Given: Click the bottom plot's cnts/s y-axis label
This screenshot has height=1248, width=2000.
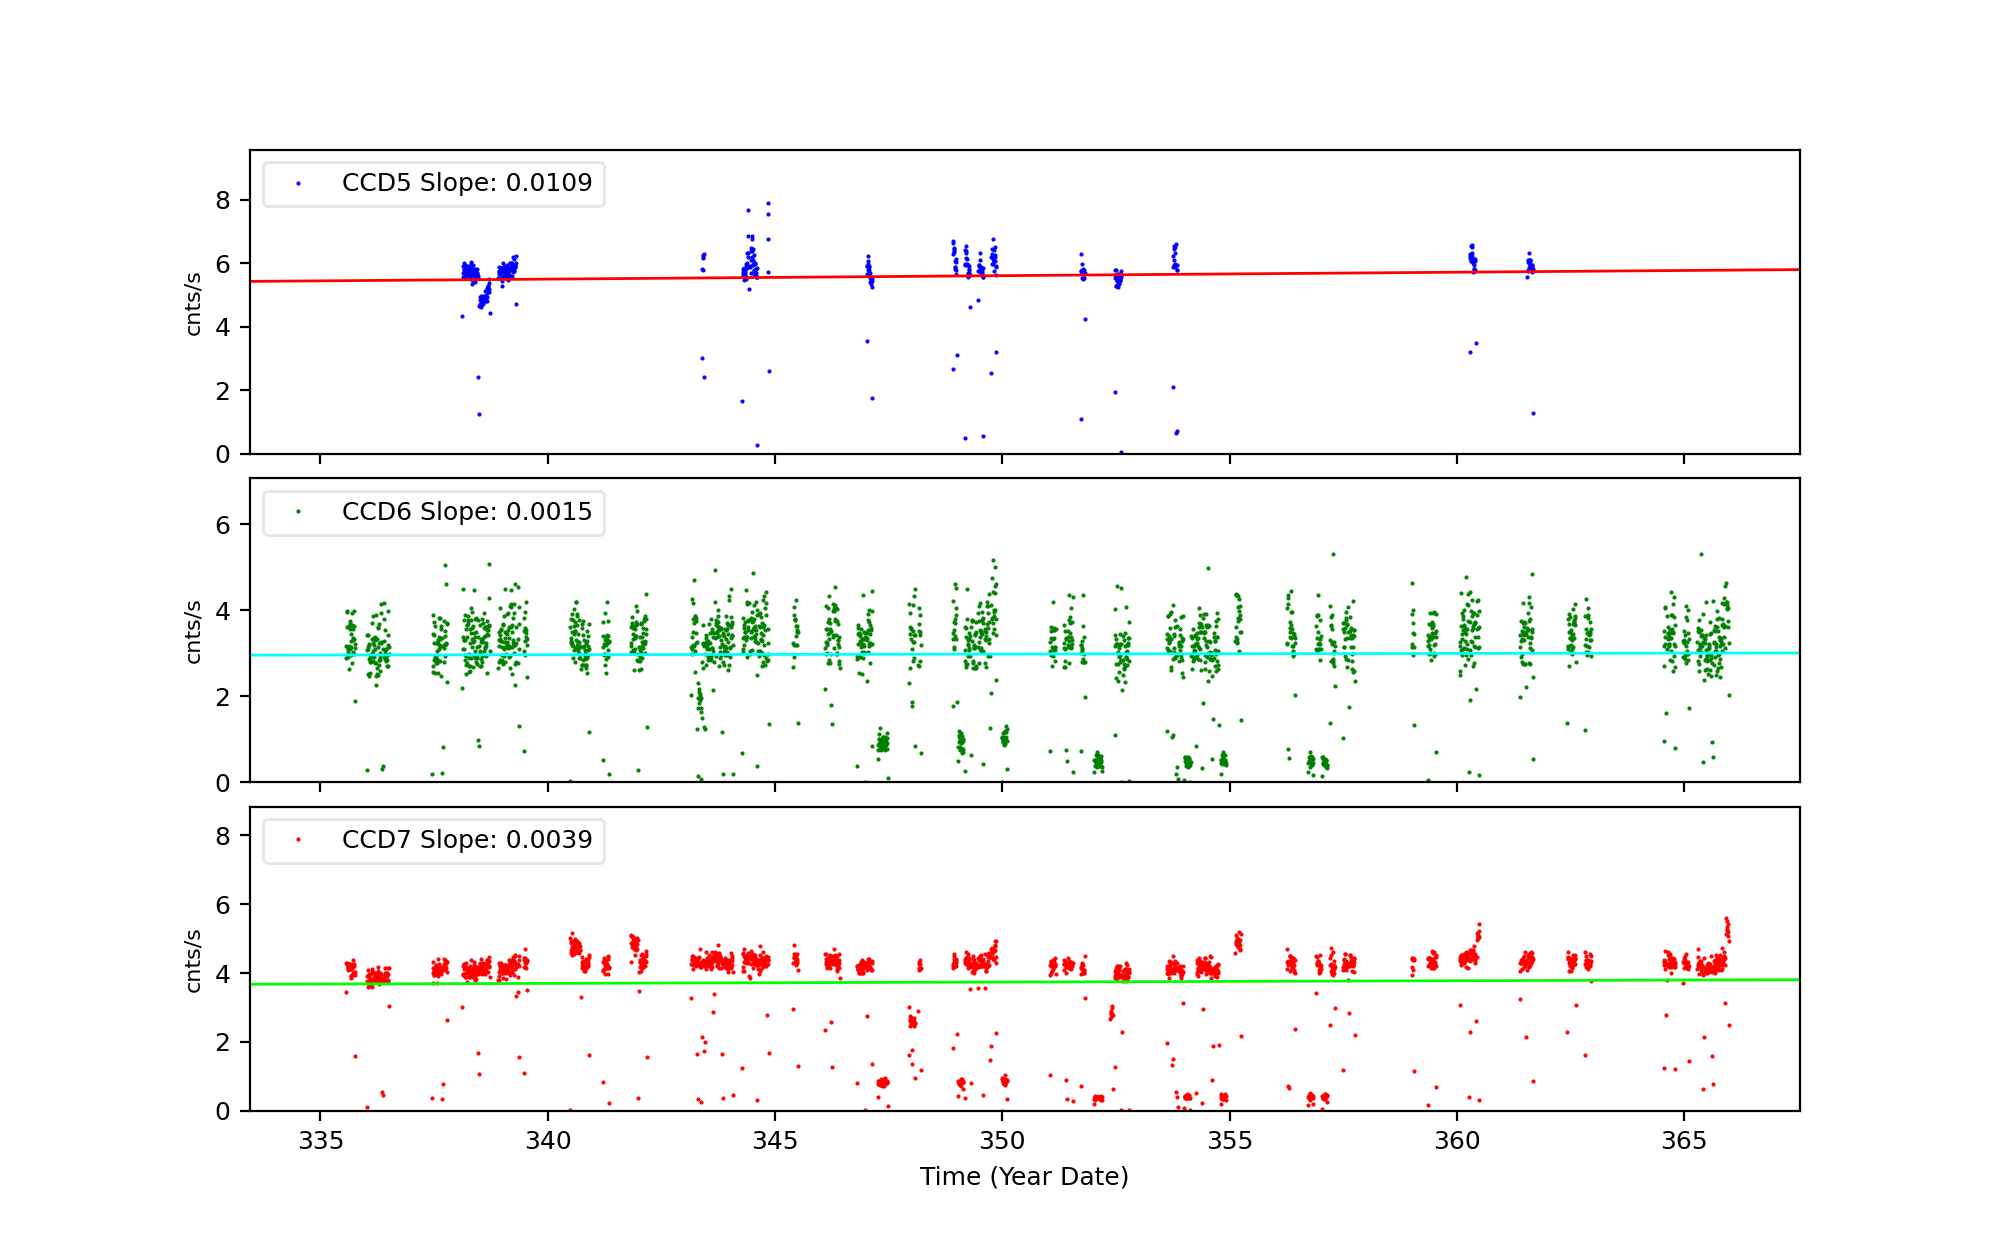Looking at the screenshot, I should pyautogui.click(x=194, y=960).
